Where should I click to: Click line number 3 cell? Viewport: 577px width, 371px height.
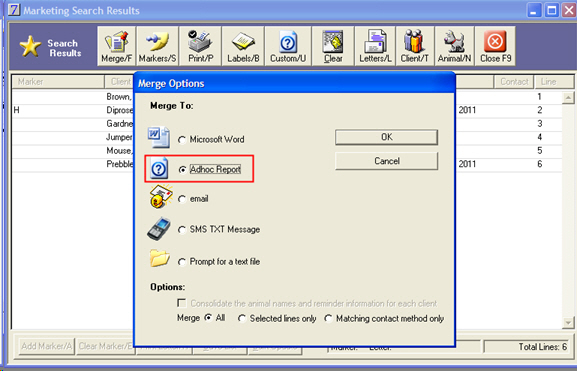[x=539, y=124]
